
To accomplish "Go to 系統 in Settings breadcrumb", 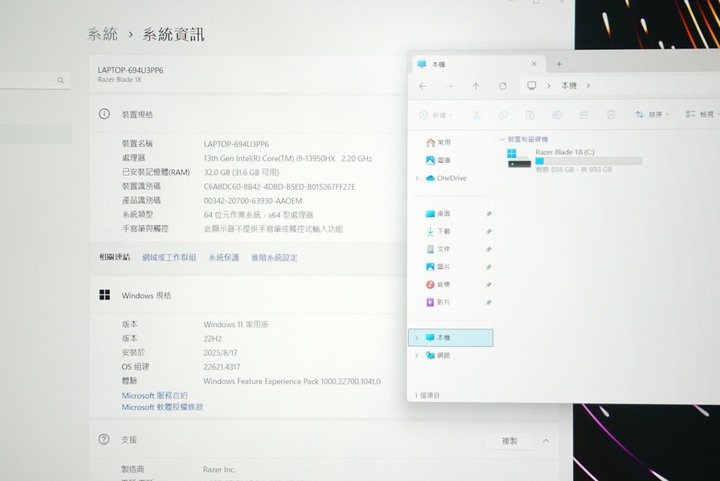I will click(x=103, y=34).
